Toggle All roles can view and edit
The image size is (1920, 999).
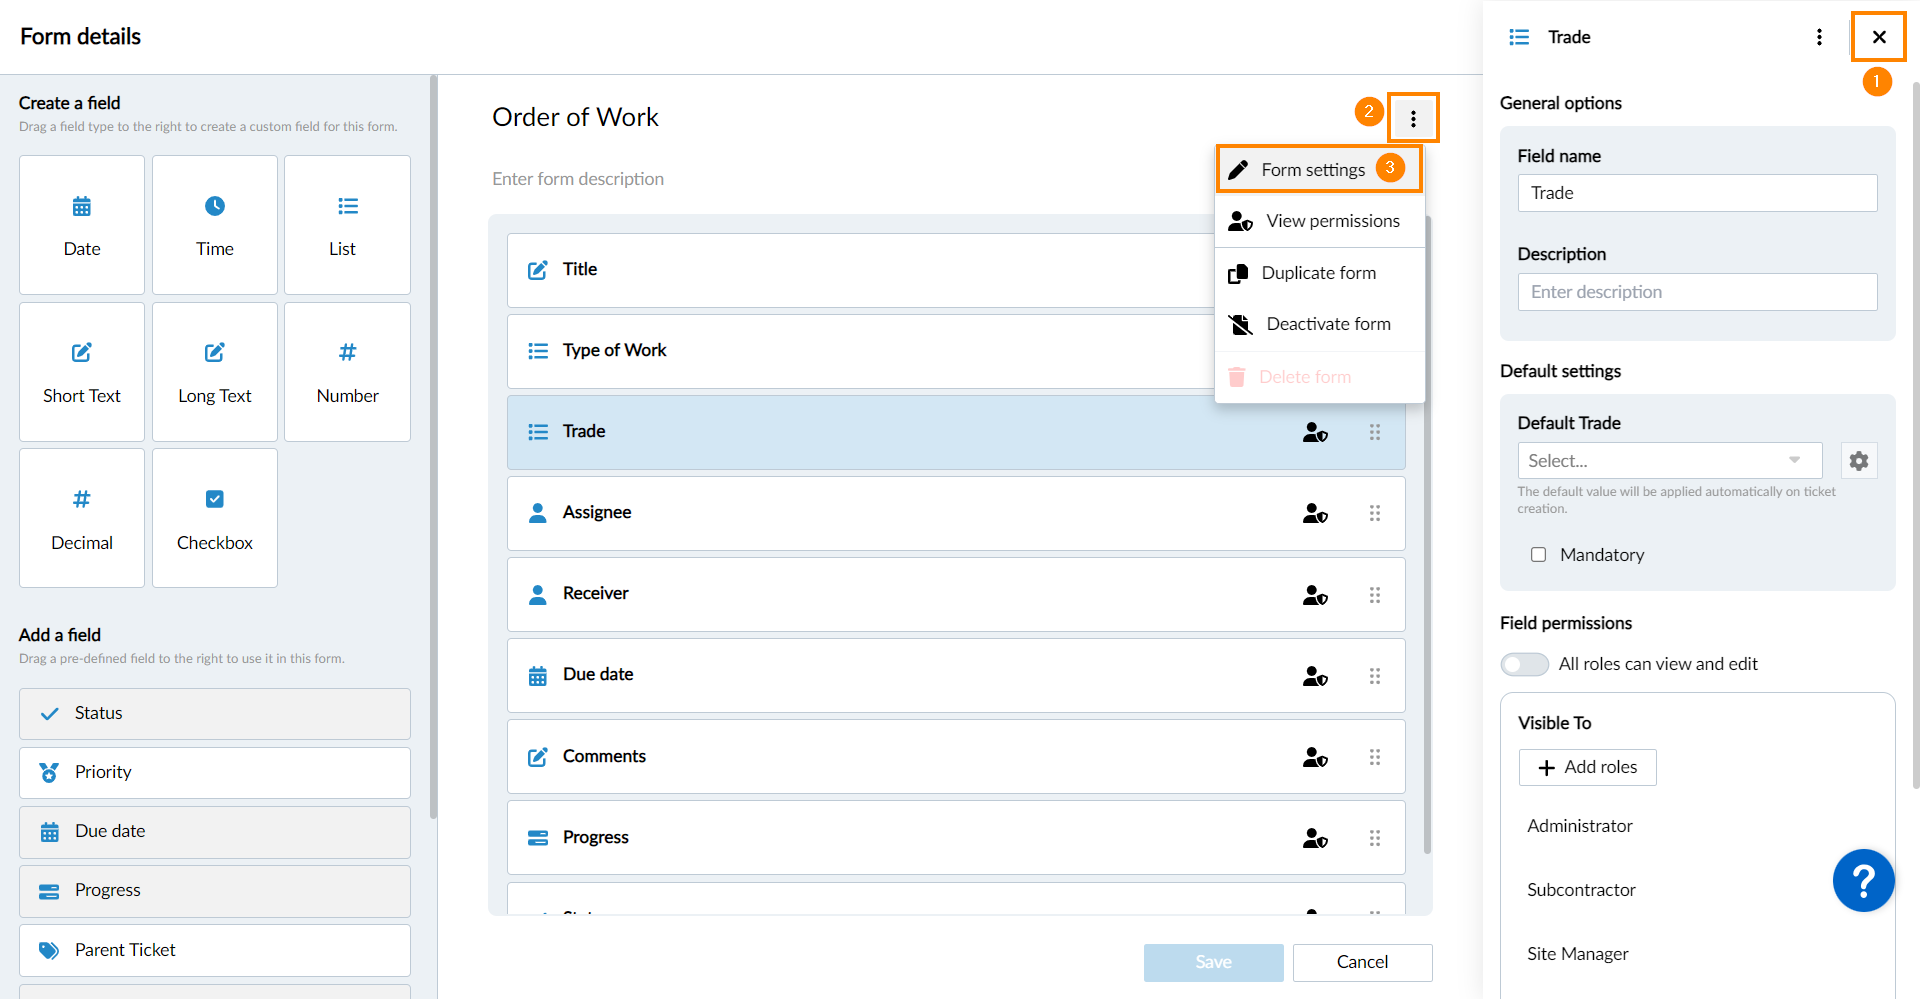[1524, 664]
